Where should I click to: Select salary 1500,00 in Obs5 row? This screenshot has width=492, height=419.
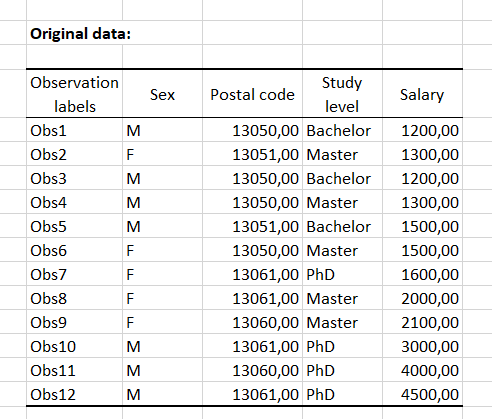[422, 226]
